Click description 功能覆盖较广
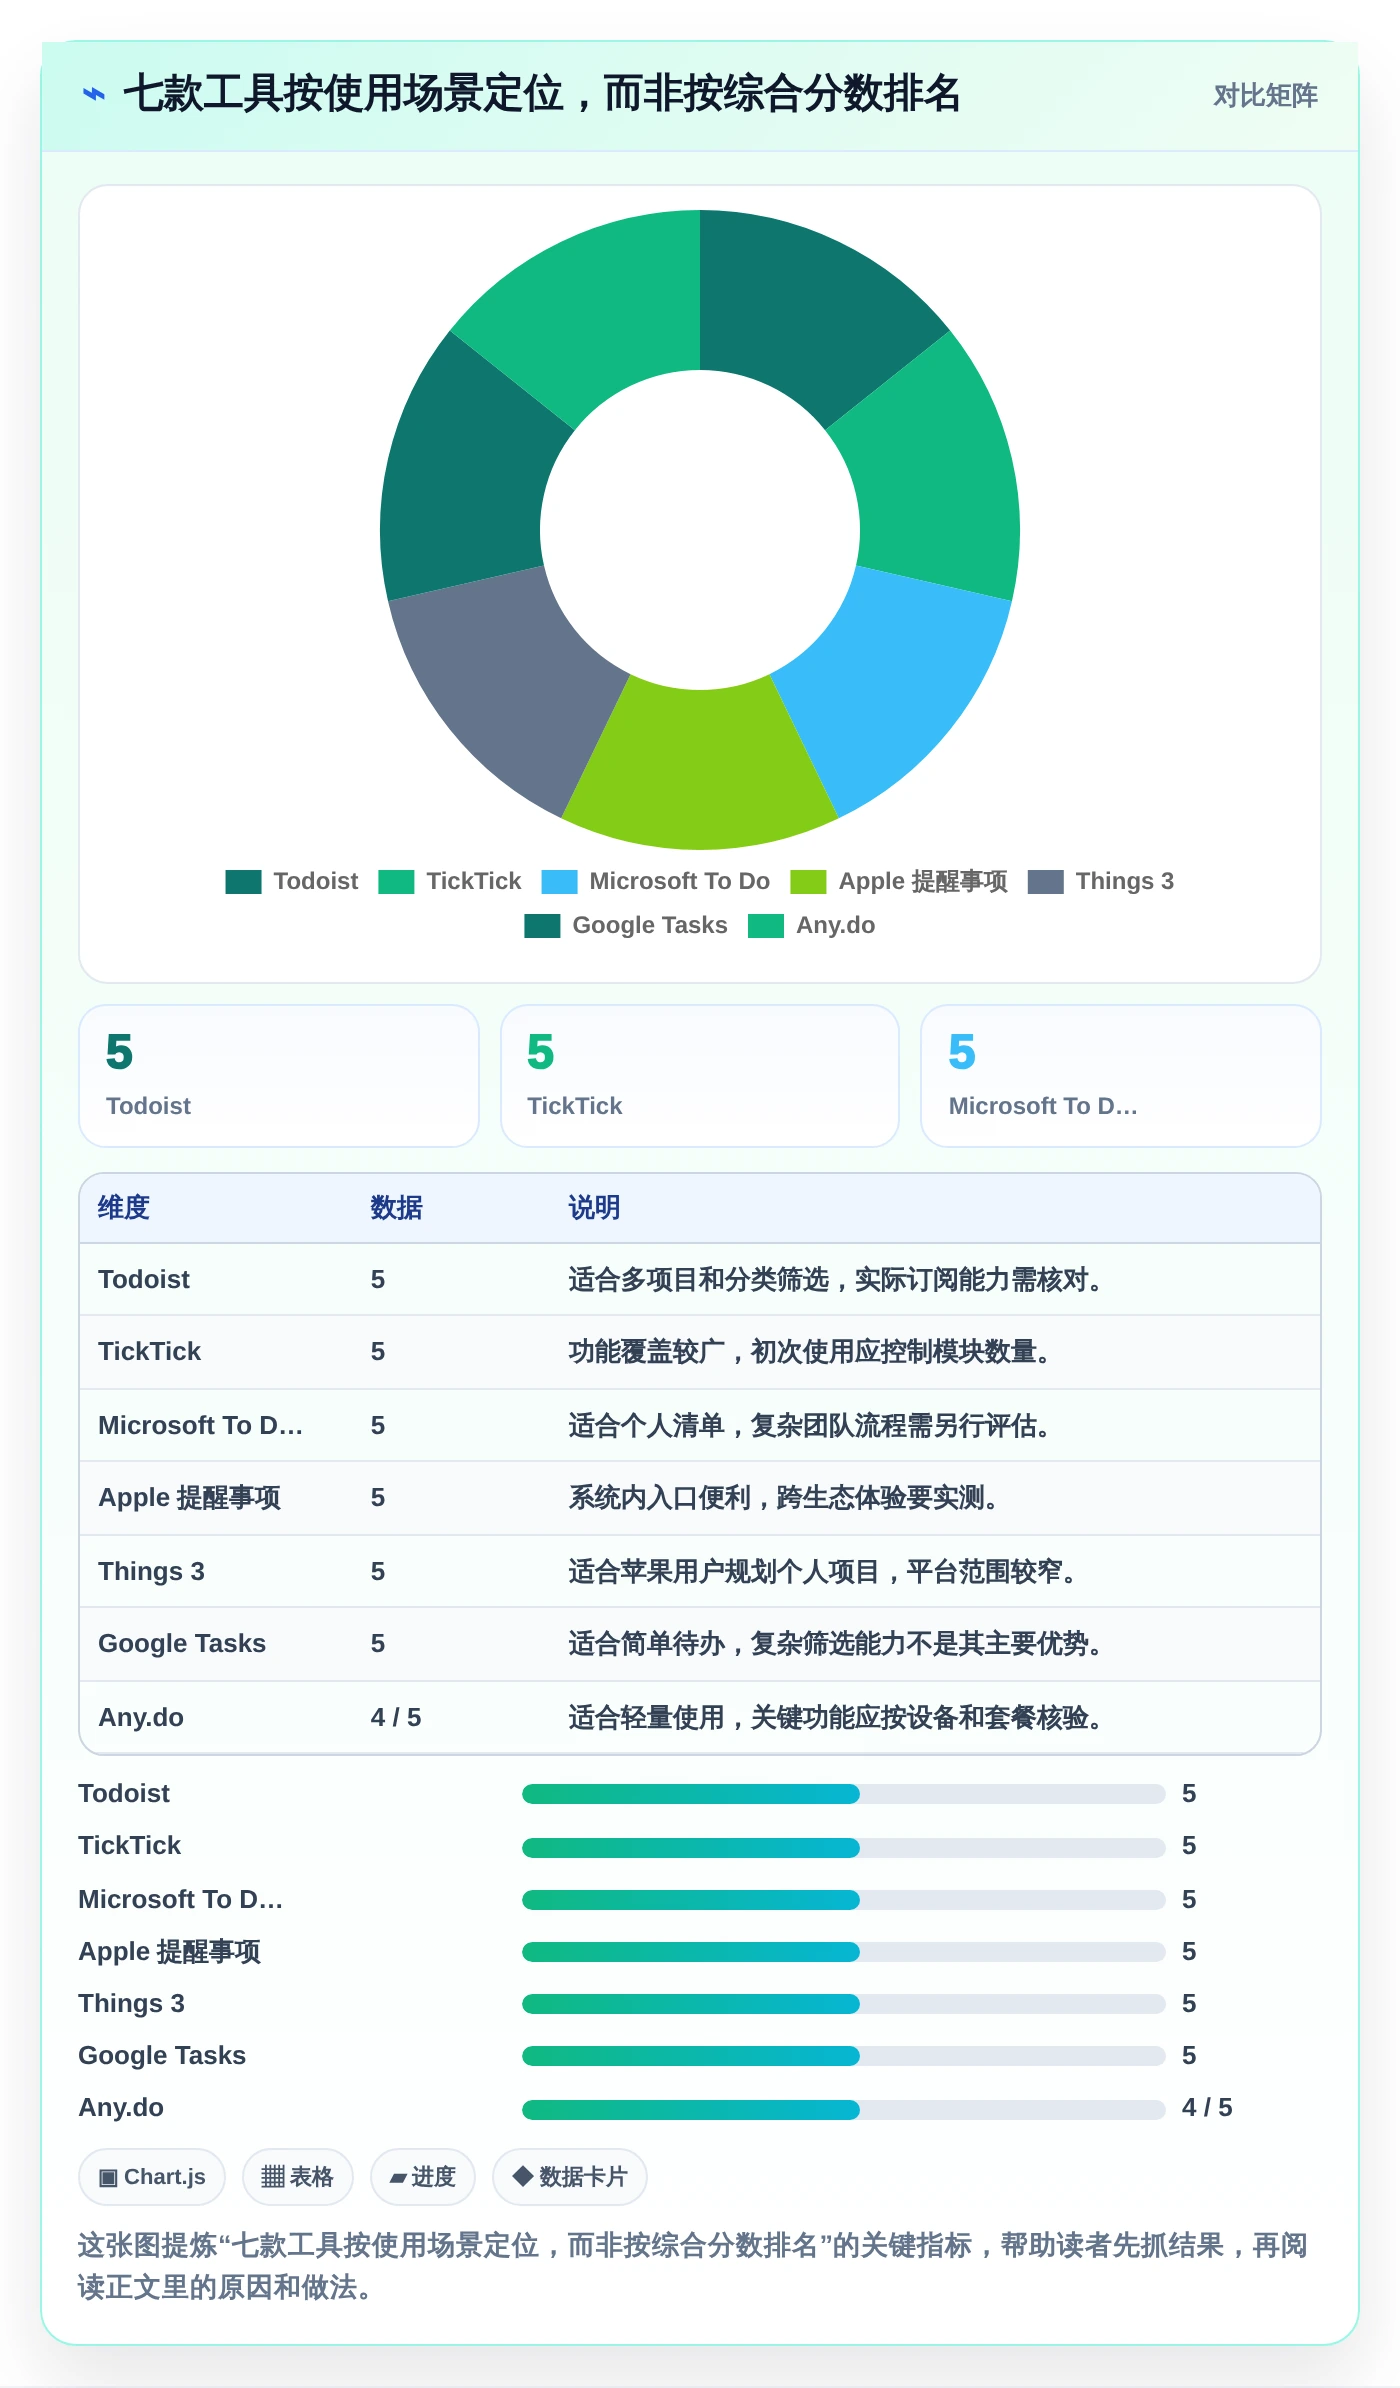This screenshot has height=2388, width=1400. point(811,1351)
